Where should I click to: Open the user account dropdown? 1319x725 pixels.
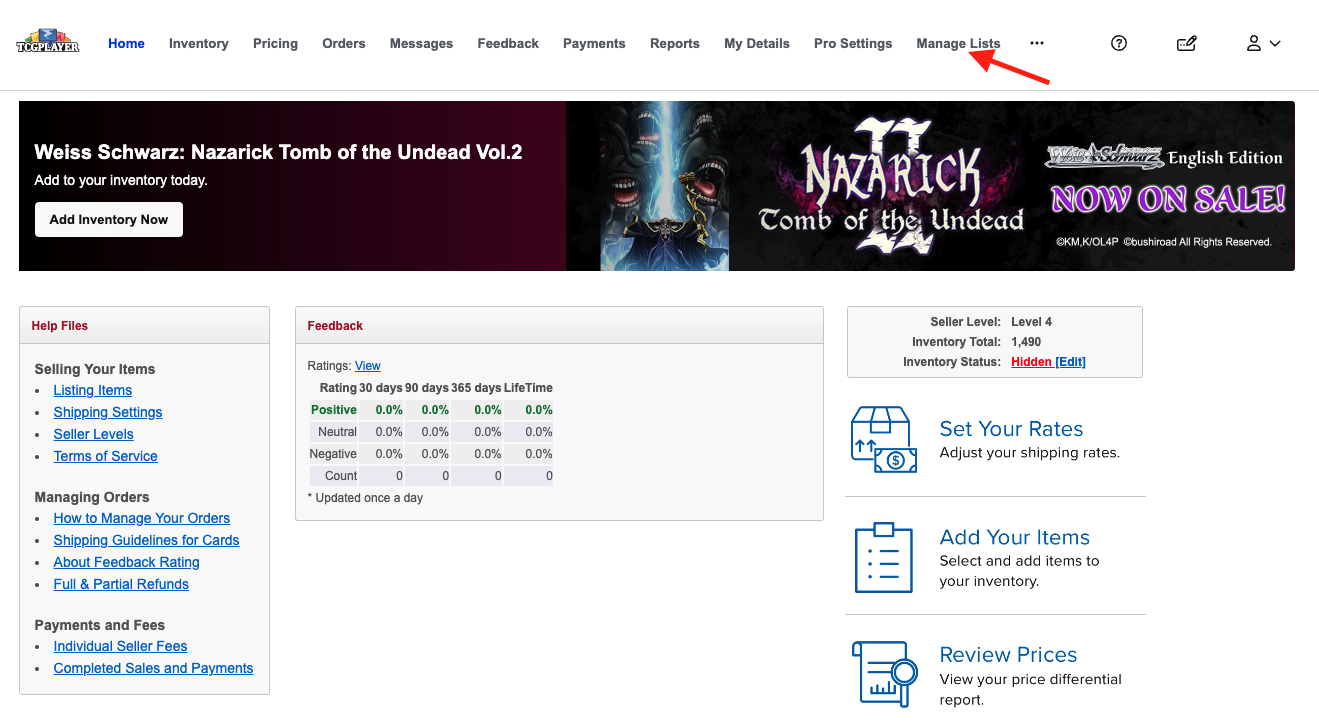click(x=1263, y=43)
